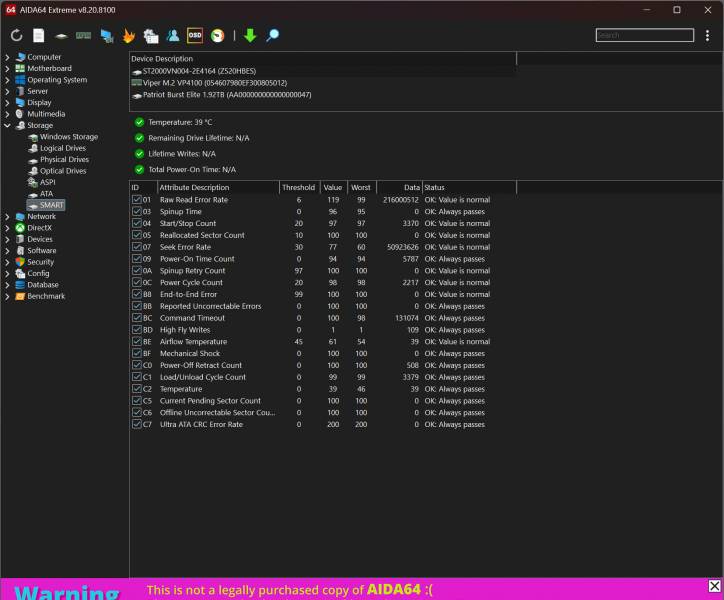Select the Patriot Burst Elite drive icon

point(137,95)
